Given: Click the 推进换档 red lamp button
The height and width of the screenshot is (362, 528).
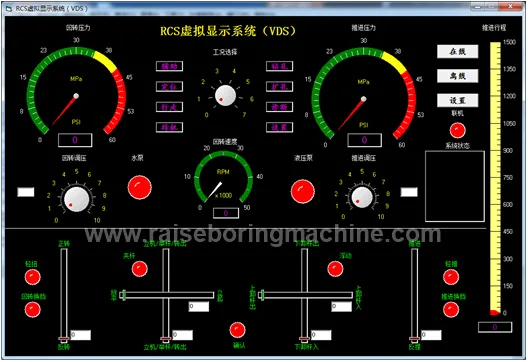Looking at the screenshot, I should pyautogui.click(x=451, y=309).
